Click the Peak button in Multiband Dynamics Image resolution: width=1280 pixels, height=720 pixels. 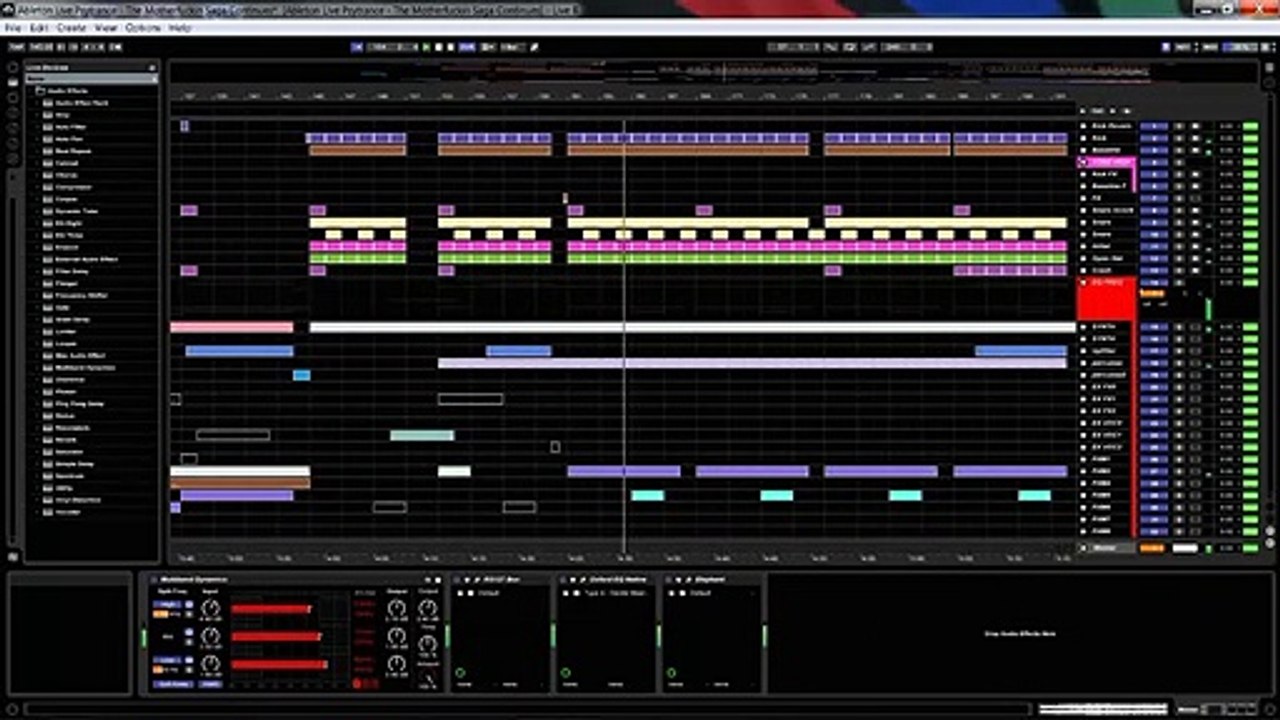(x=210, y=684)
